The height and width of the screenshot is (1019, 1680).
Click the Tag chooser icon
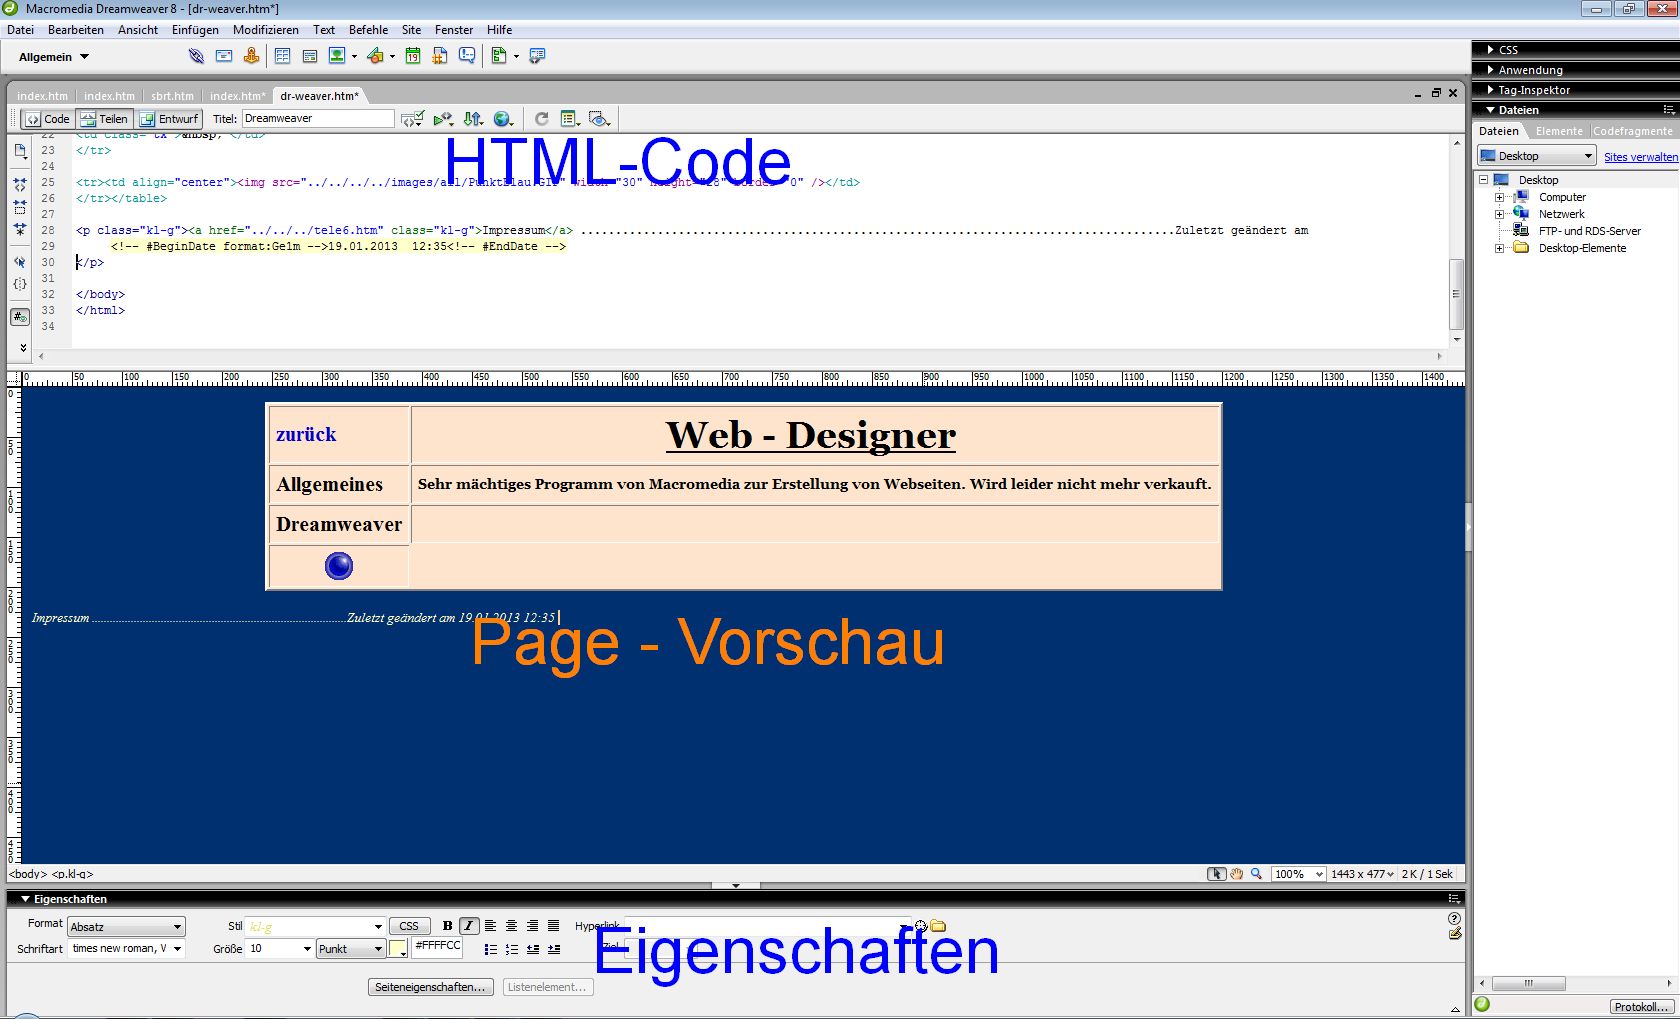537,56
